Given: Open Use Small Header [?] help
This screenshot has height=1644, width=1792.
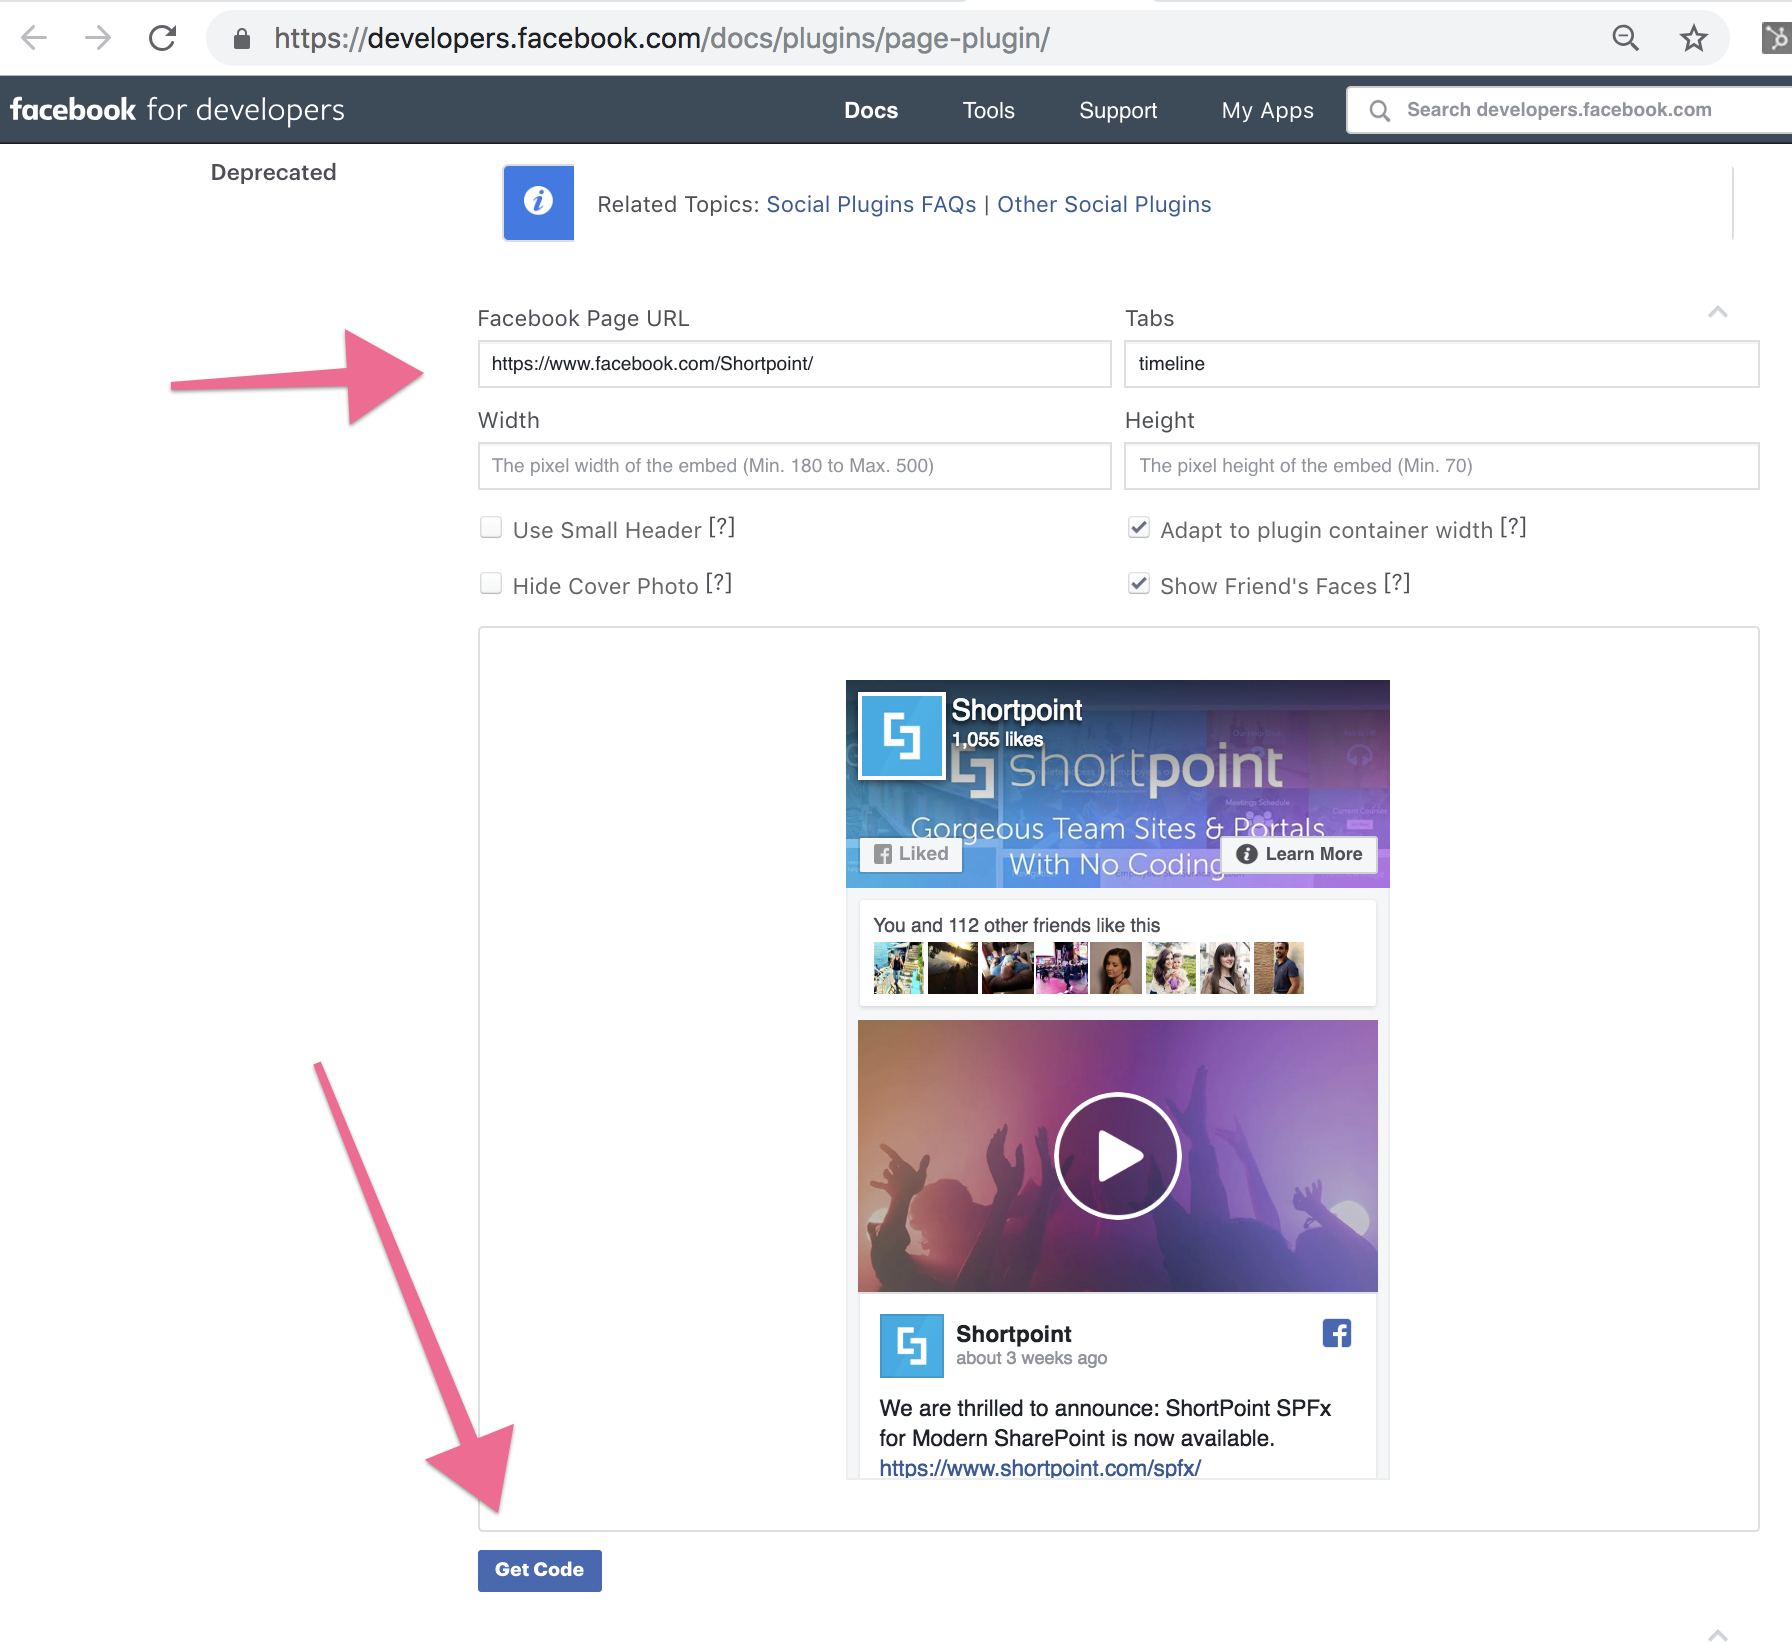Looking at the screenshot, I should tap(722, 527).
